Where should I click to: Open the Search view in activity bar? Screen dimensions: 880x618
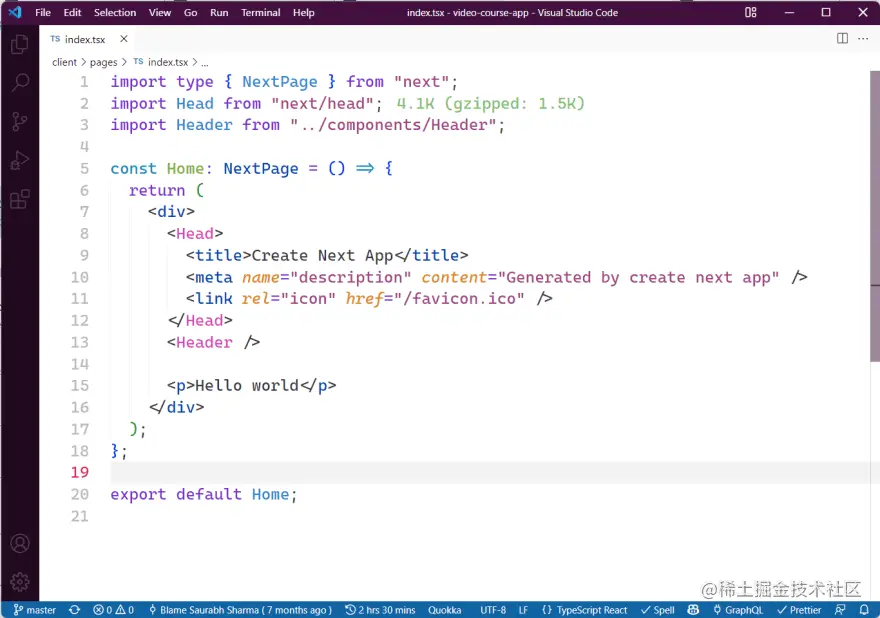tap(20, 83)
